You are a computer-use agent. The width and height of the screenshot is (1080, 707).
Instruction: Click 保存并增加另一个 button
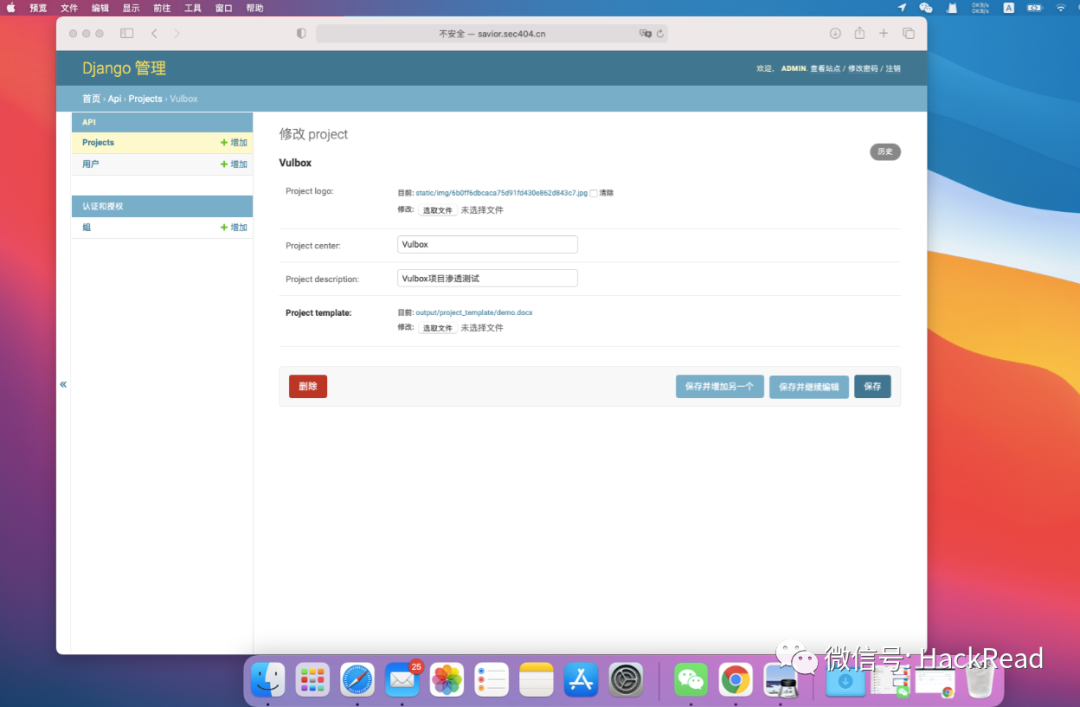click(719, 386)
